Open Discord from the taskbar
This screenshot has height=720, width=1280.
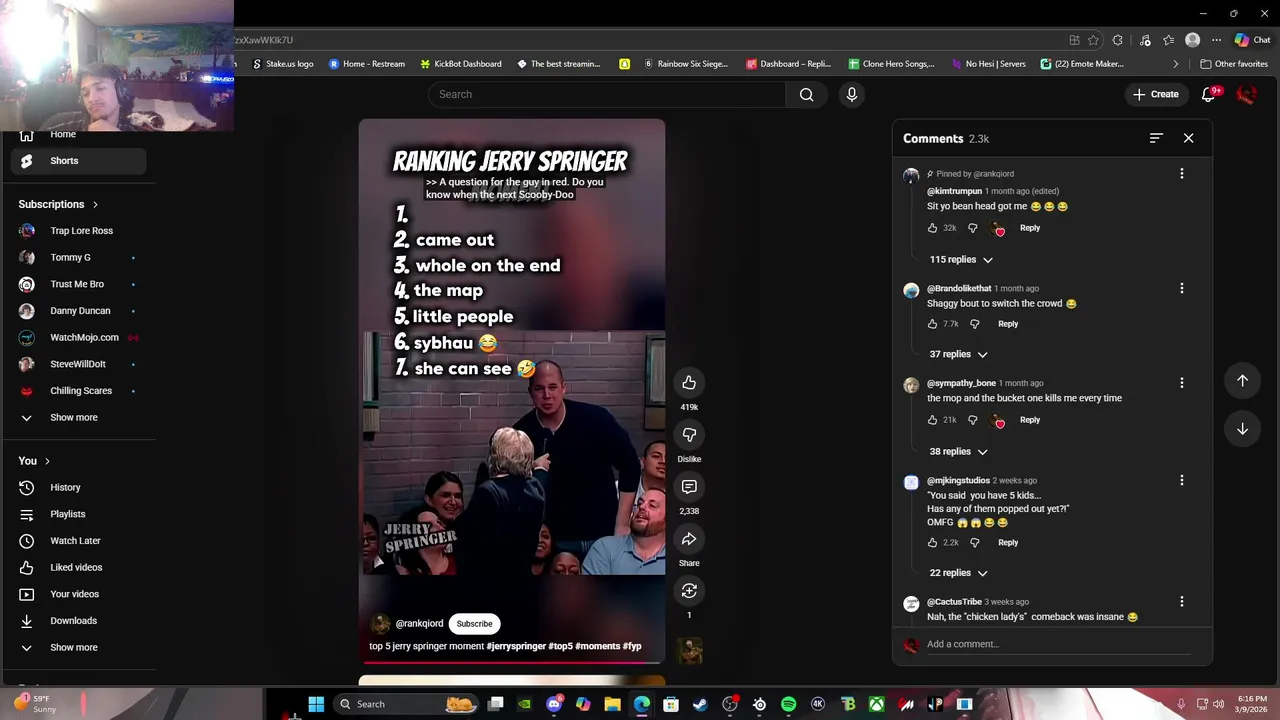click(x=554, y=704)
